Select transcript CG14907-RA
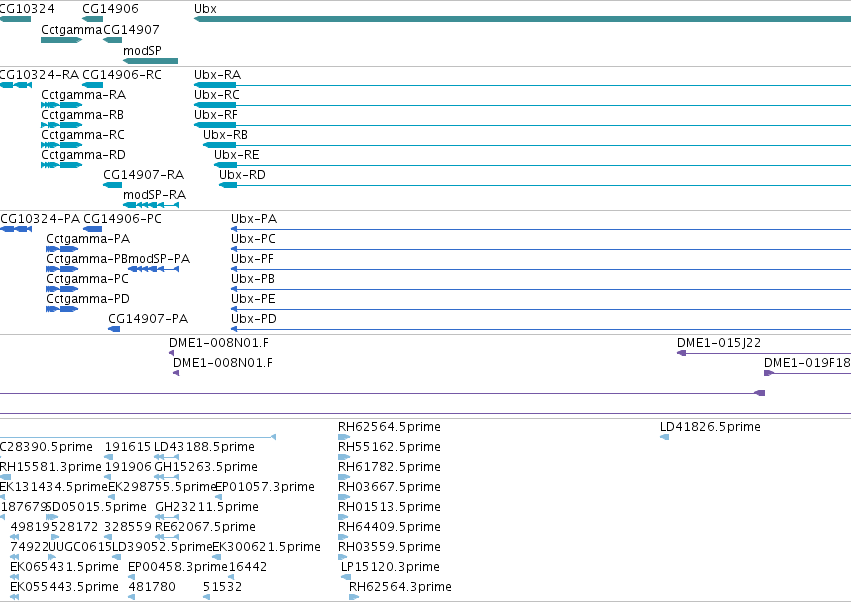851x602 pixels. pyautogui.click(x=112, y=185)
